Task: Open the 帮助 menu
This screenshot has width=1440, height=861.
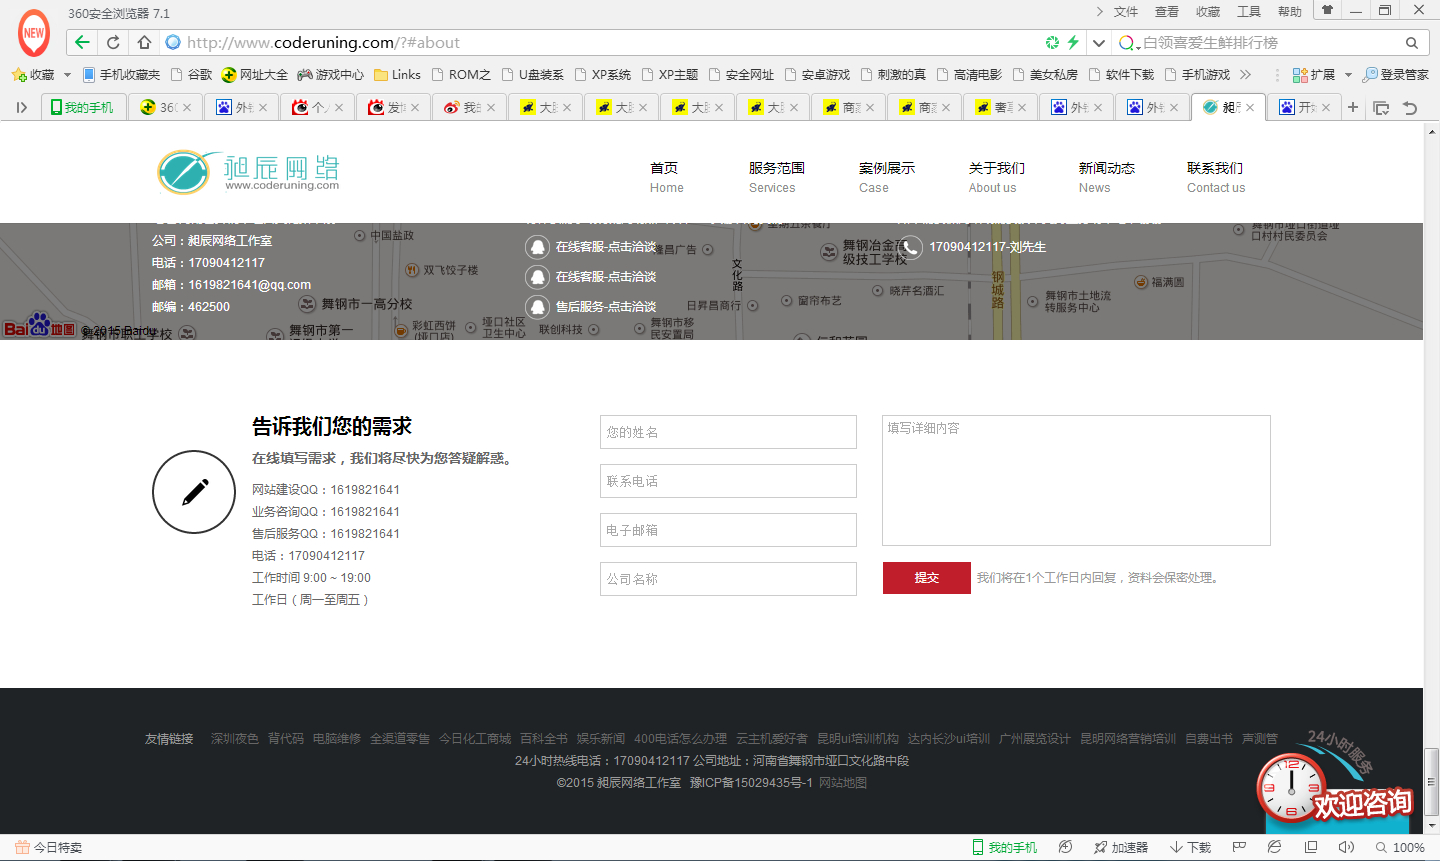Action: coord(1290,12)
